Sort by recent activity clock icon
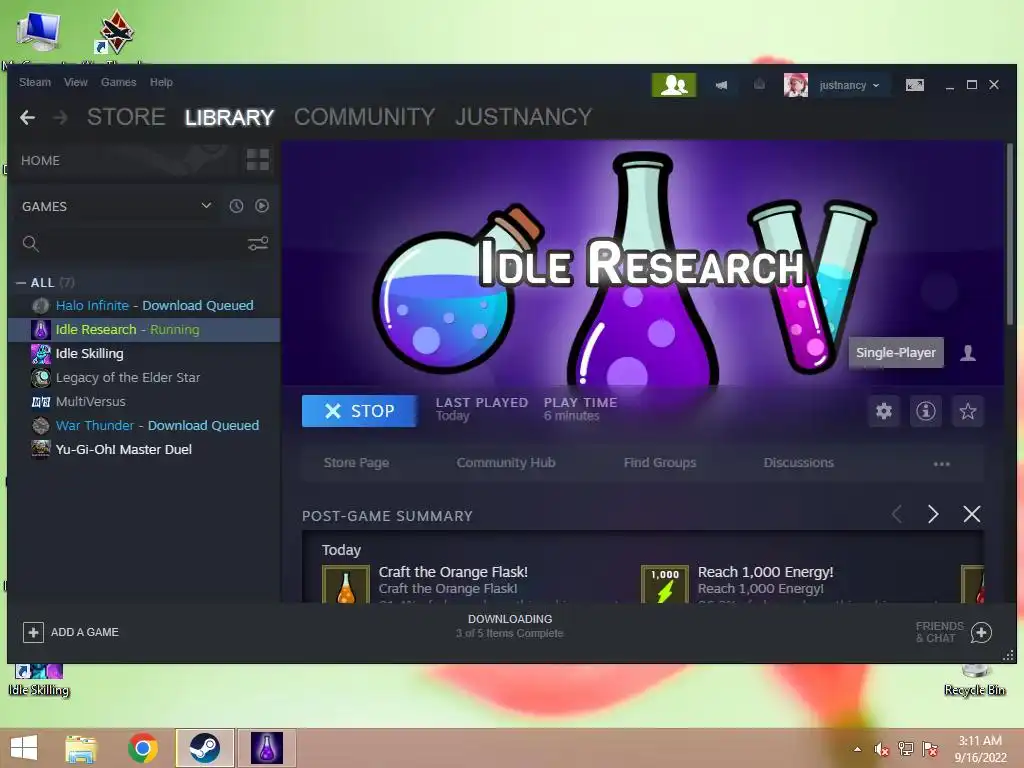Image resolution: width=1024 pixels, height=768 pixels. (236, 206)
